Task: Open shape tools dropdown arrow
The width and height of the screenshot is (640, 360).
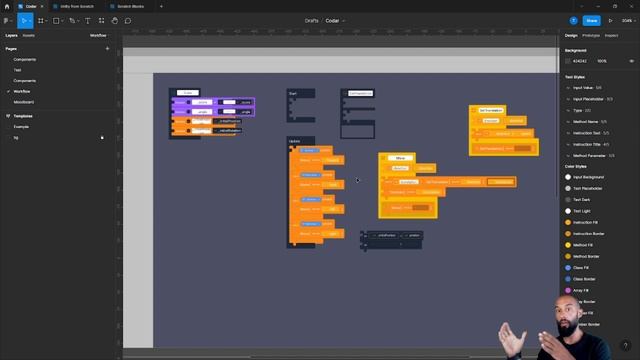Action: tap(62, 21)
